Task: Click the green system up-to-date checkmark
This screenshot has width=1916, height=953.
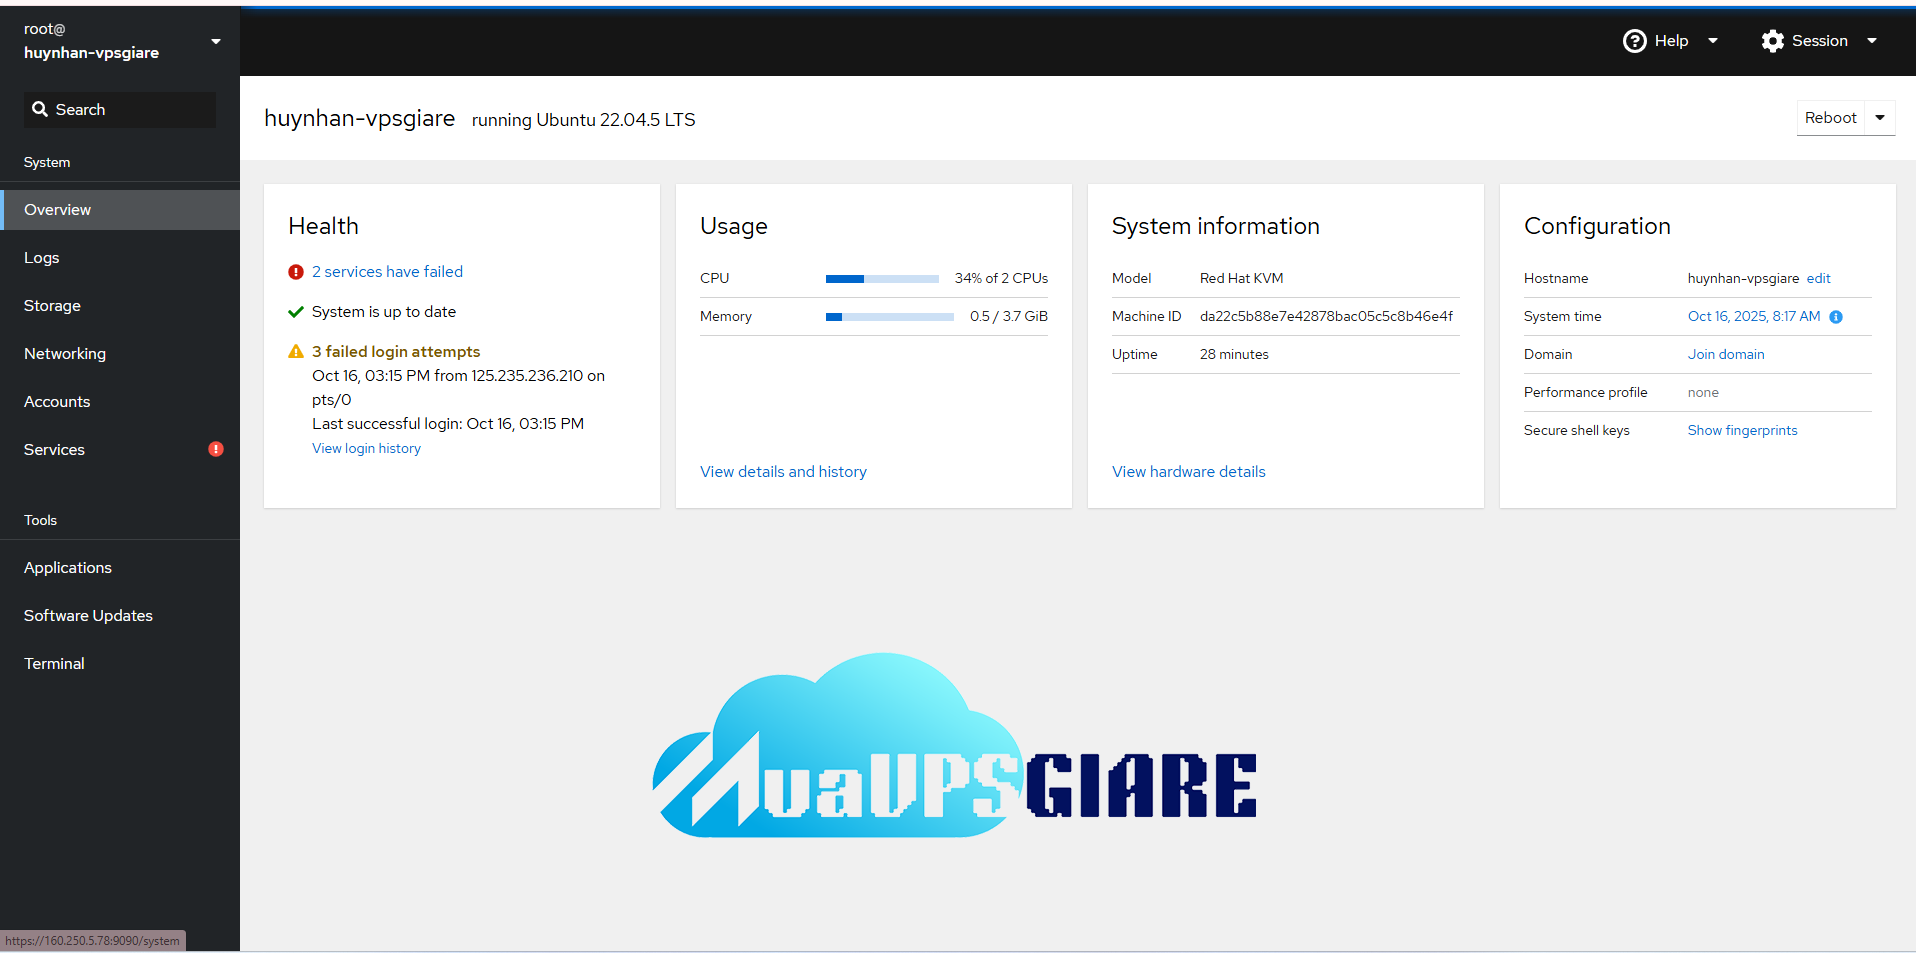Action: click(296, 312)
